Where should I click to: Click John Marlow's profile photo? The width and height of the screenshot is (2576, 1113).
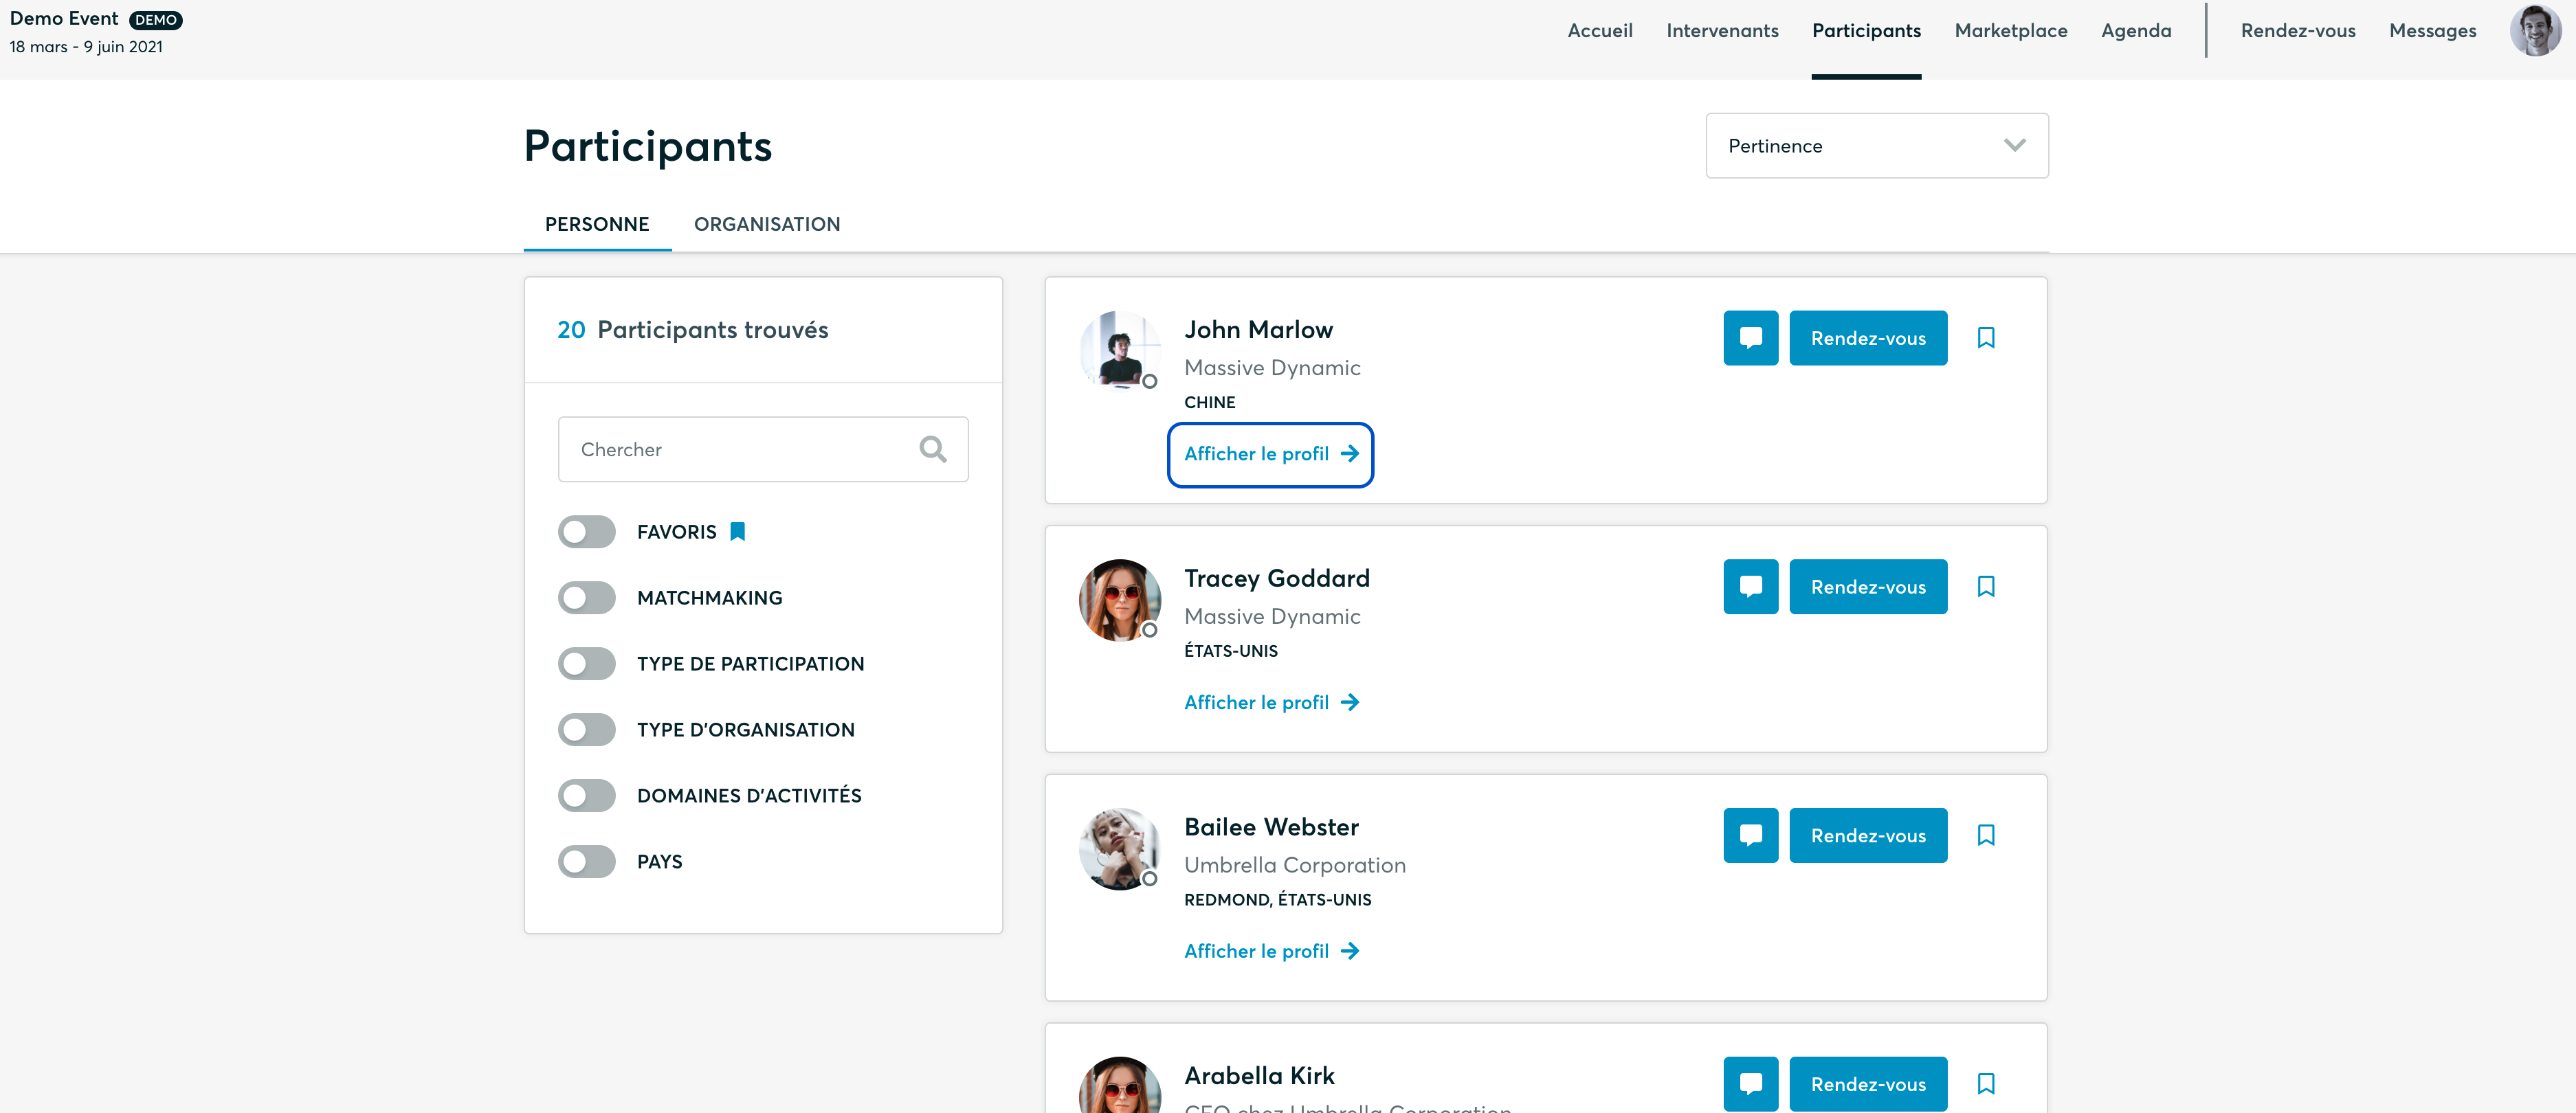tap(1119, 351)
